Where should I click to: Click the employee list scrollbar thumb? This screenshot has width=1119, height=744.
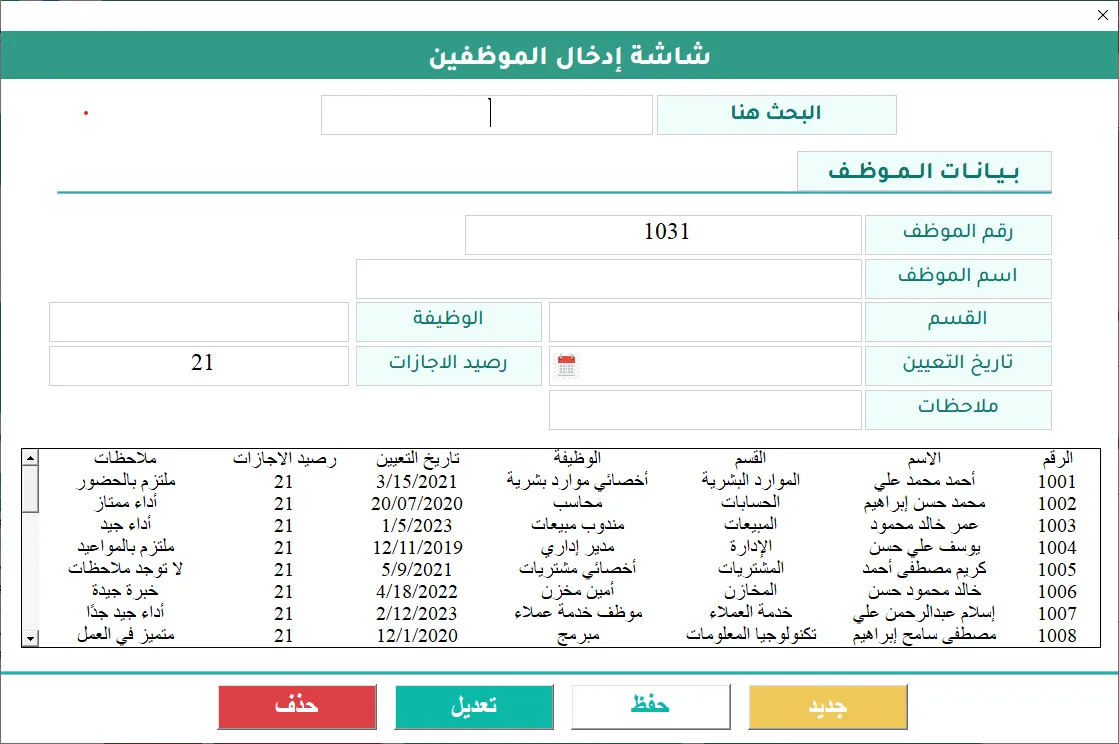30,489
